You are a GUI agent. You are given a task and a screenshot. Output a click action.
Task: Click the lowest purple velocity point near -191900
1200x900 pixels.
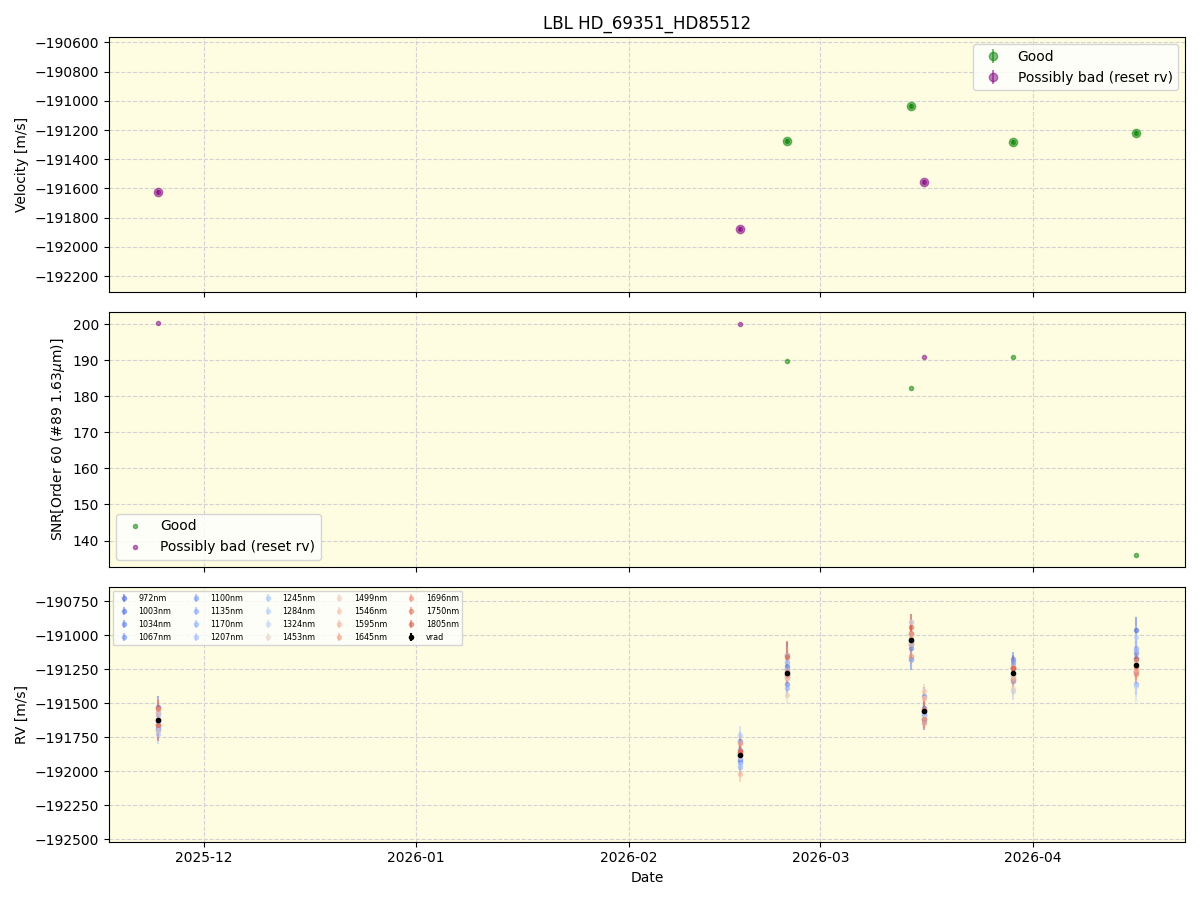[740, 229]
